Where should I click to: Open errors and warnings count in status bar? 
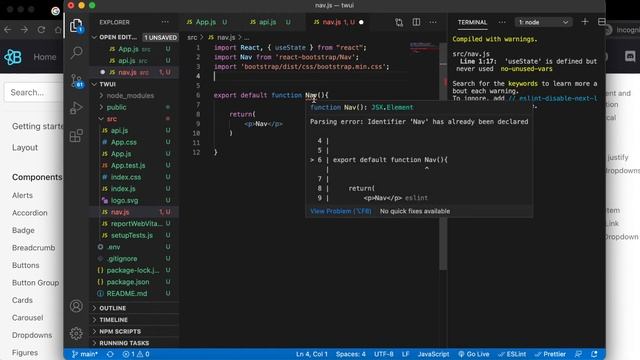[136, 354]
